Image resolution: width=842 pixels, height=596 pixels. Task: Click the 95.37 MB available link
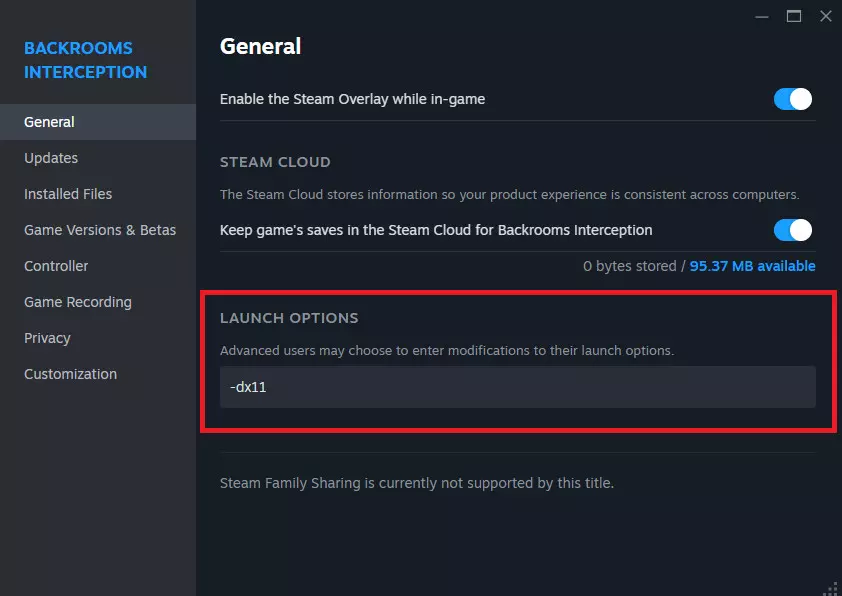pyautogui.click(x=752, y=266)
